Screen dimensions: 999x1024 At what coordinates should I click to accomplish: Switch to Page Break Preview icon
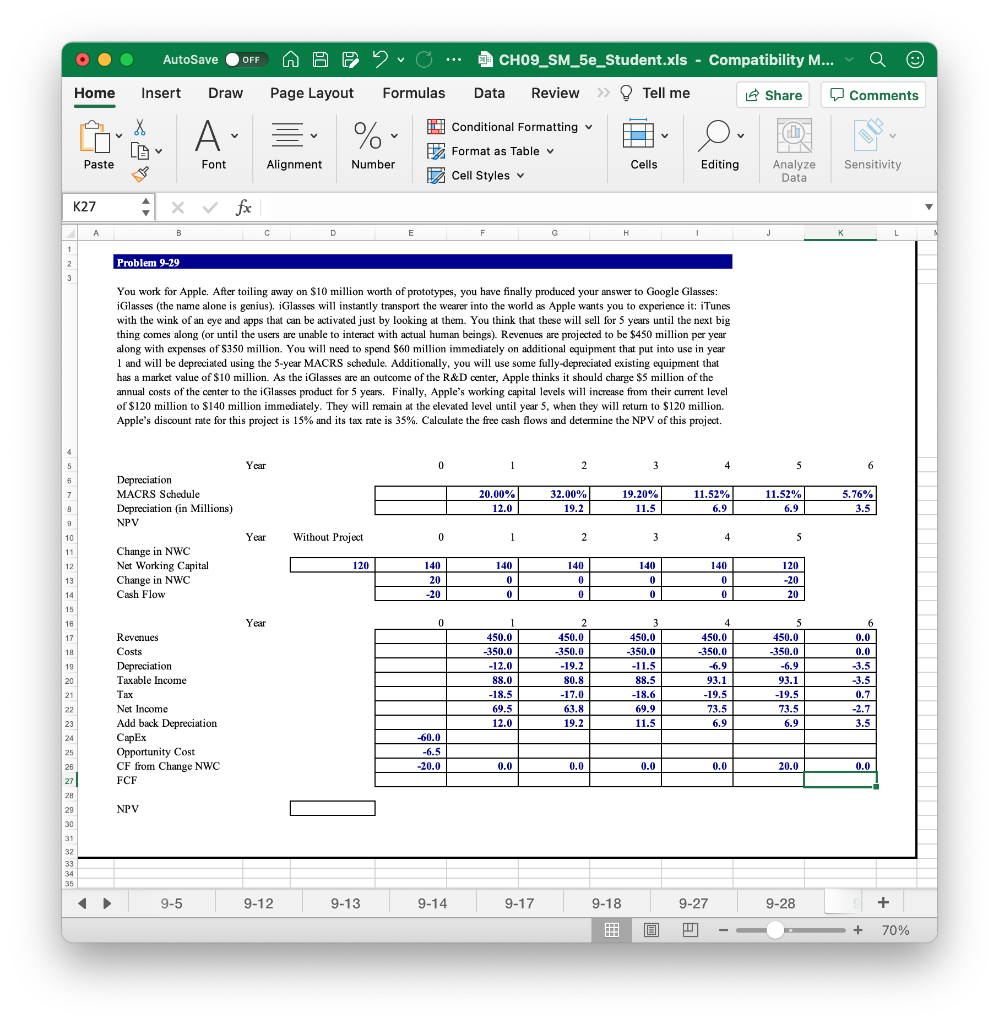tap(690, 930)
